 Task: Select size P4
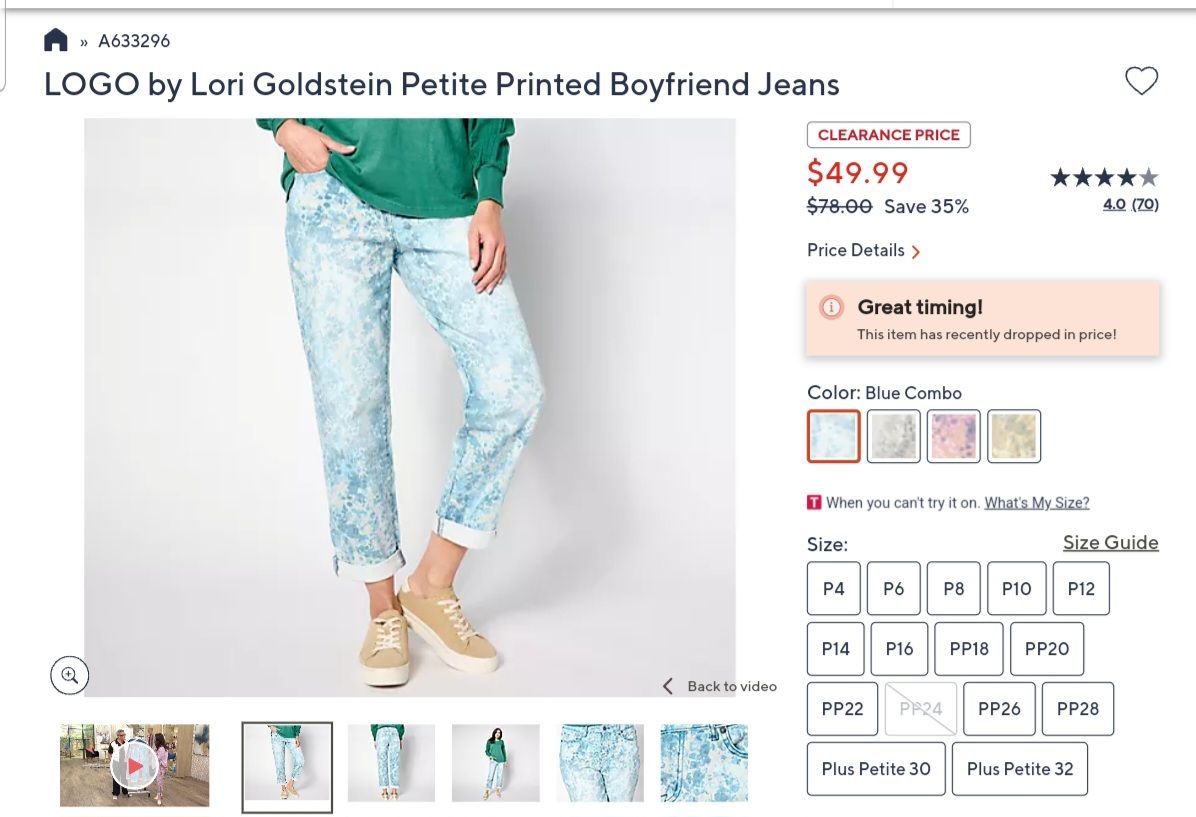(x=834, y=589)
